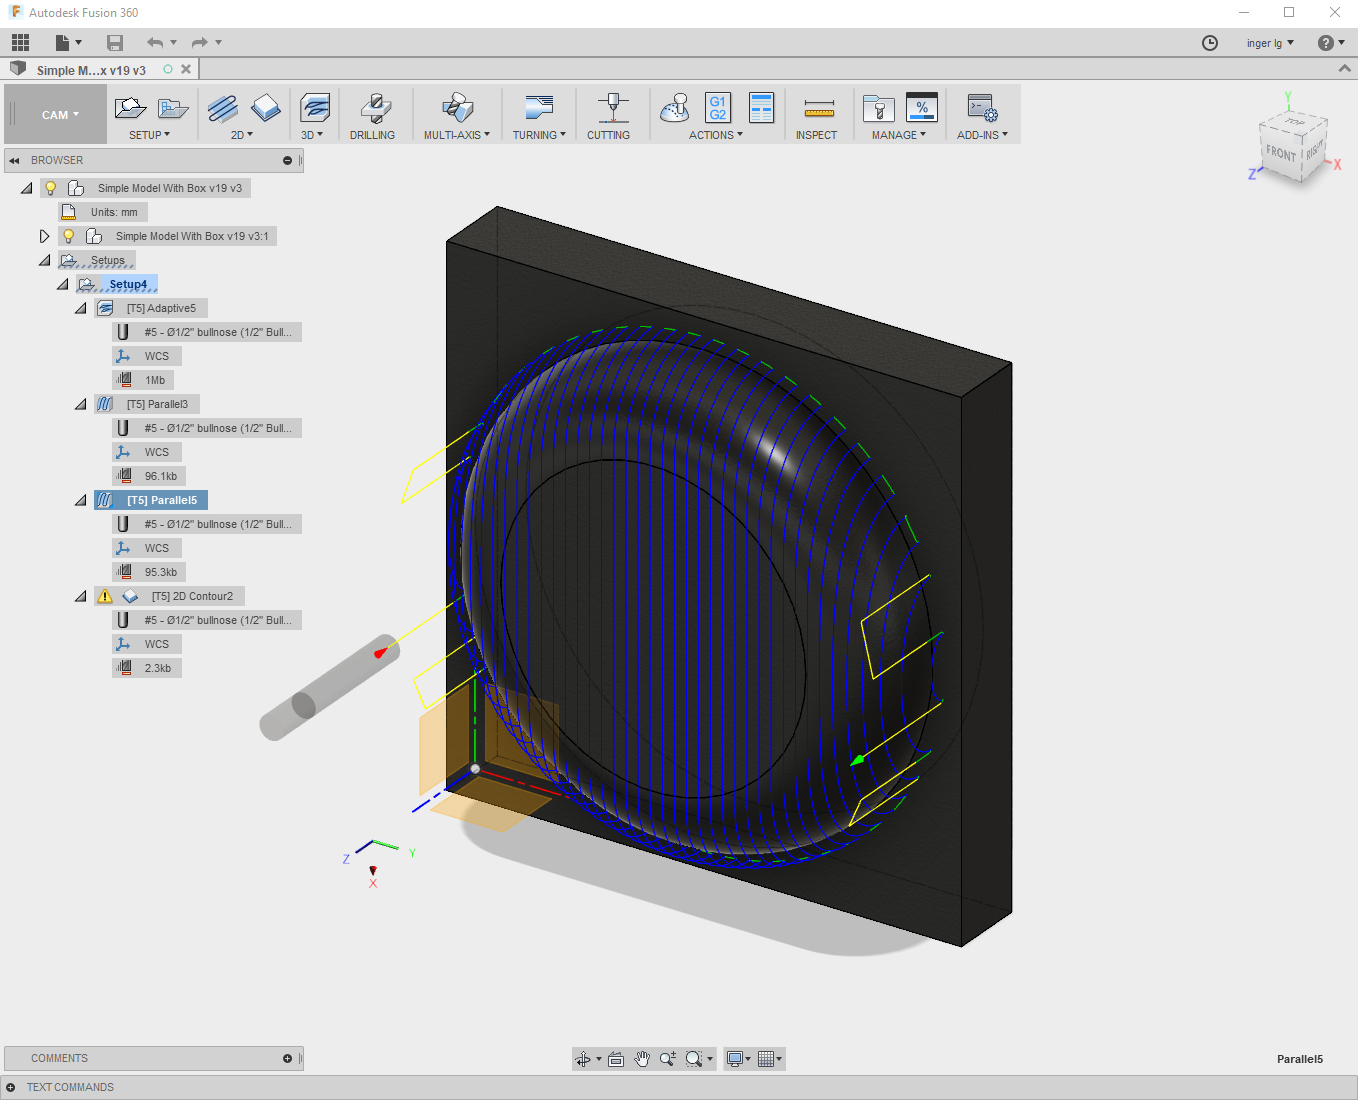This screenshot has height=1100, width=1358.
Task: Collapse the [T5] 2D Contour2 operation
Action: click(80, 596)
